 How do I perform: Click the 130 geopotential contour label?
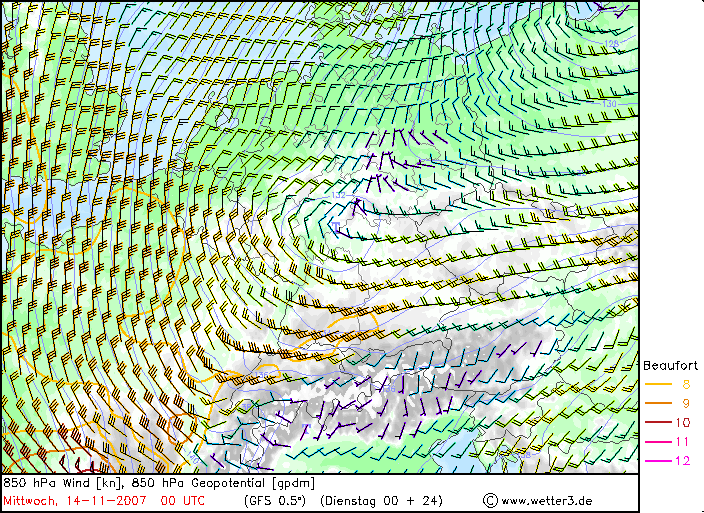609,104
